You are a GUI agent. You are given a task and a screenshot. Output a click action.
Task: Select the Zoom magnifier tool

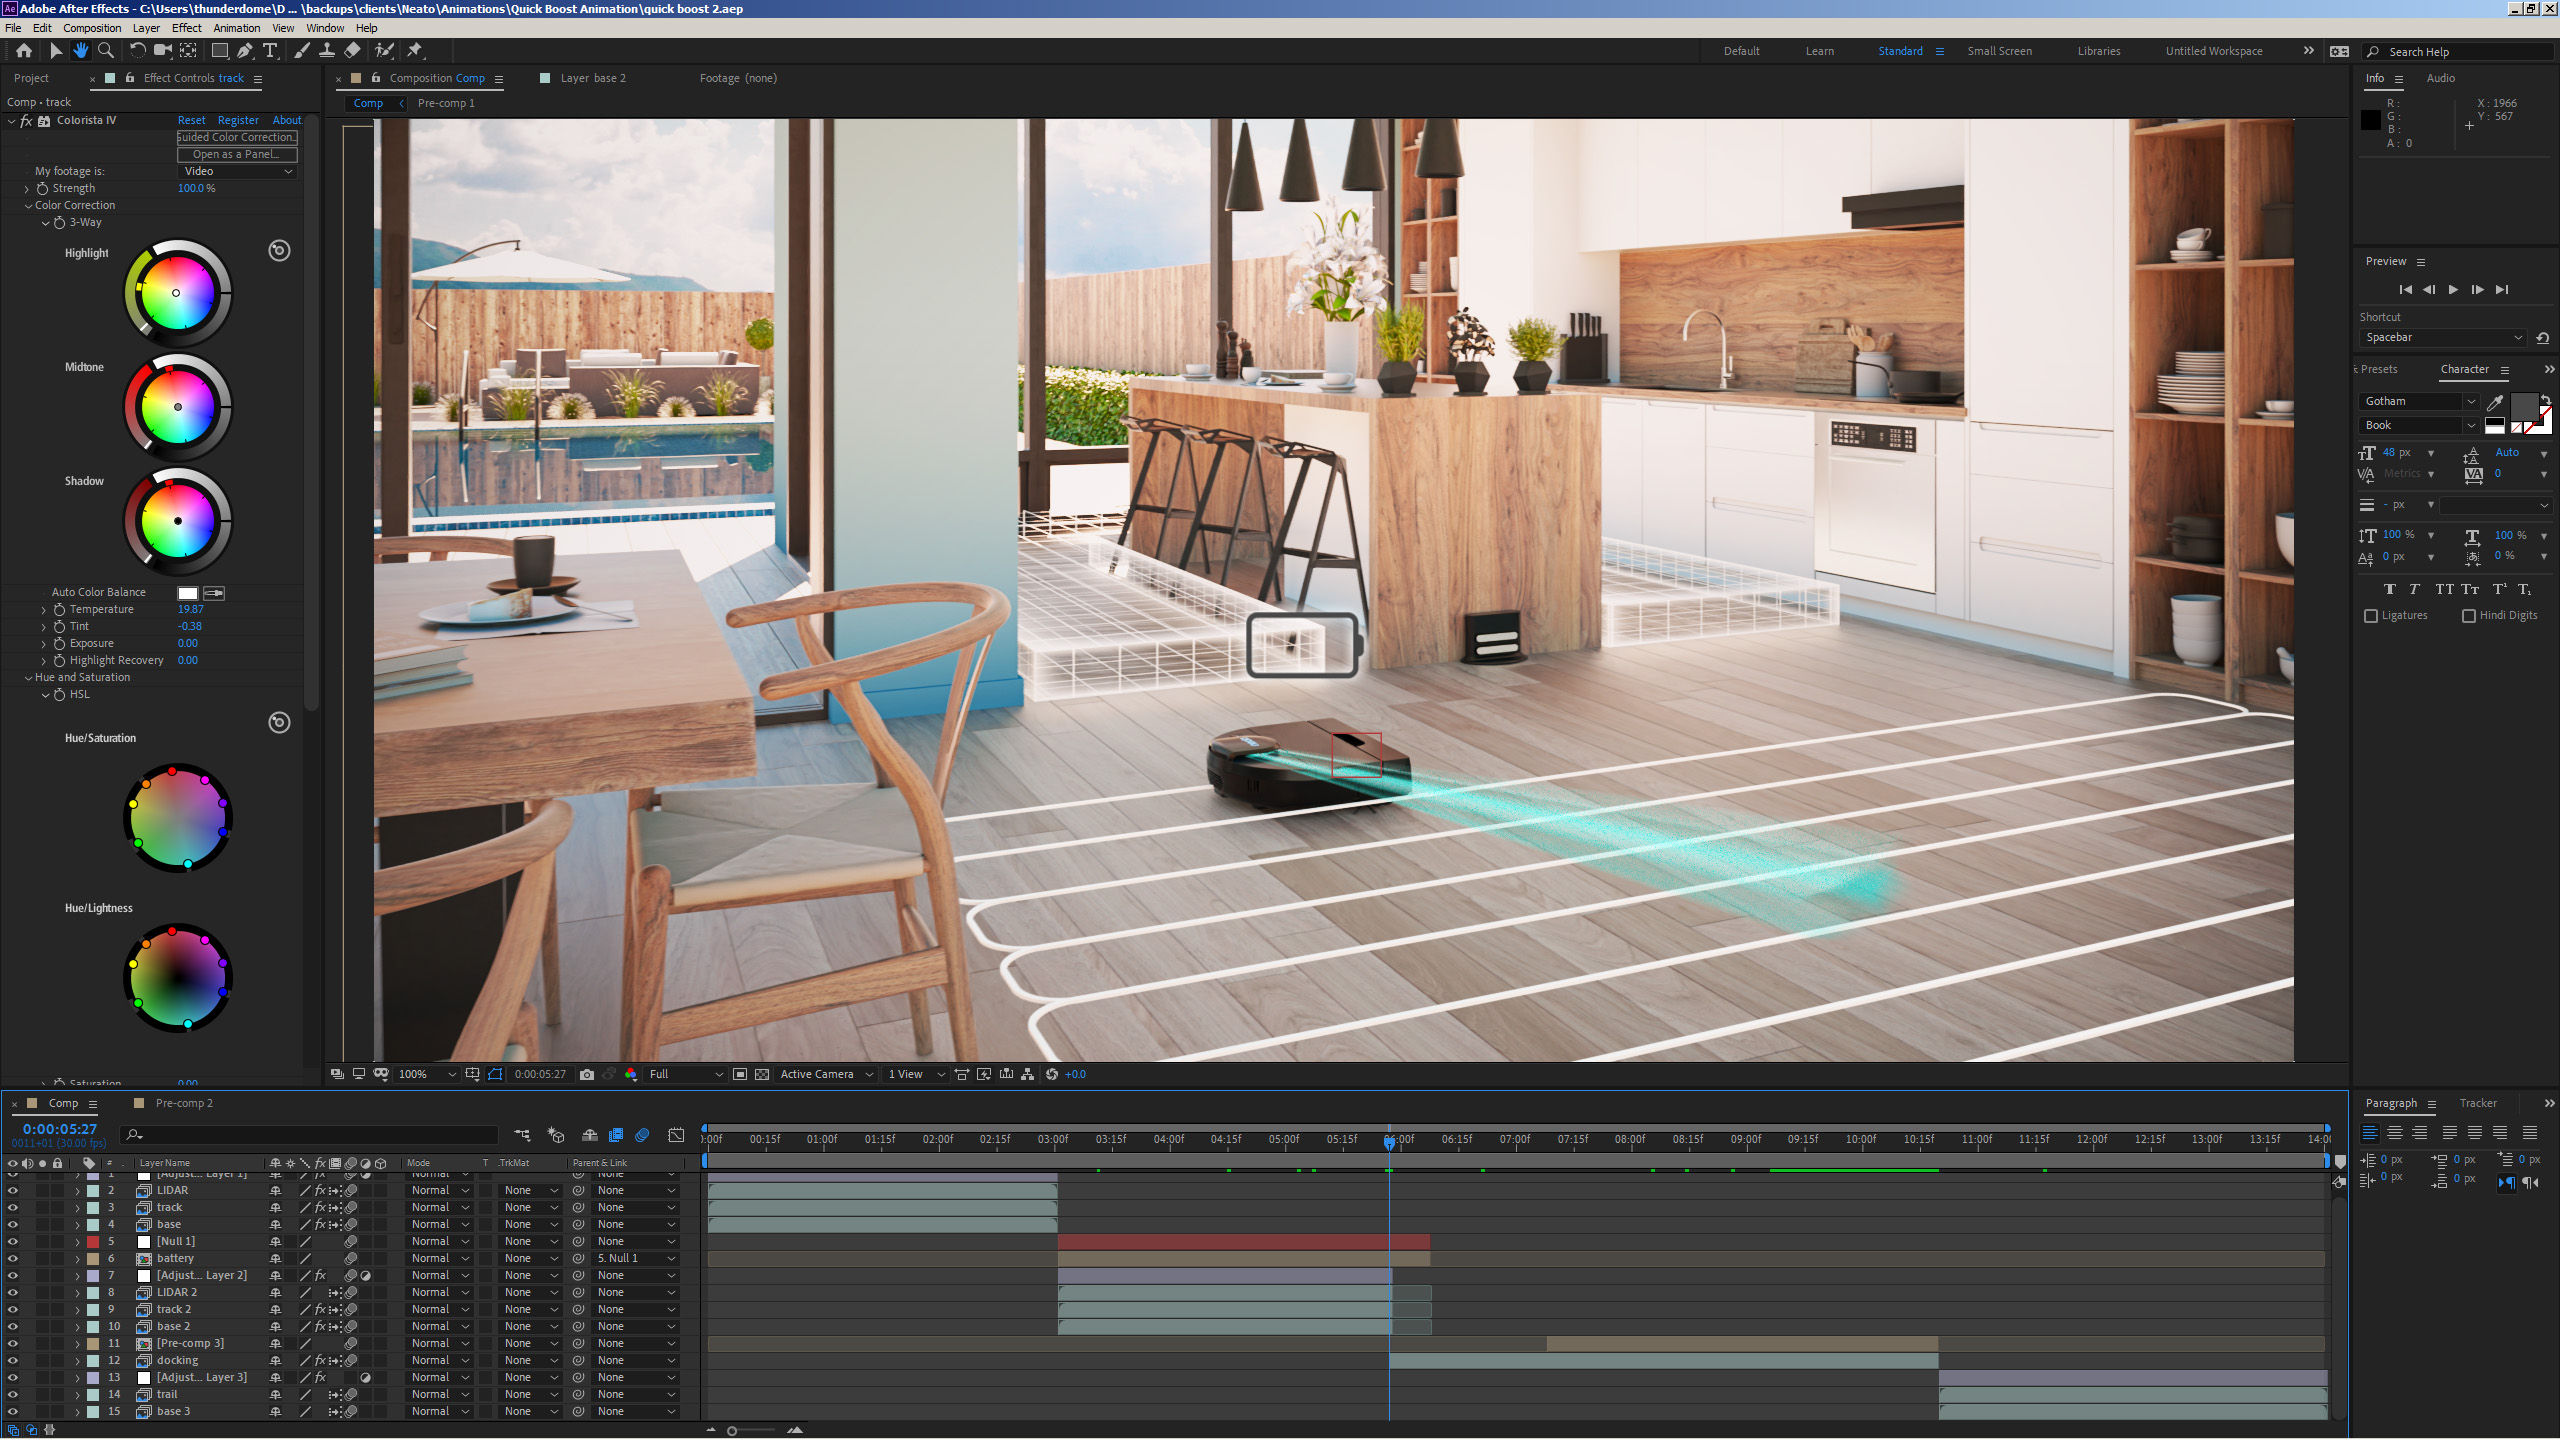[x=106, y=51]
